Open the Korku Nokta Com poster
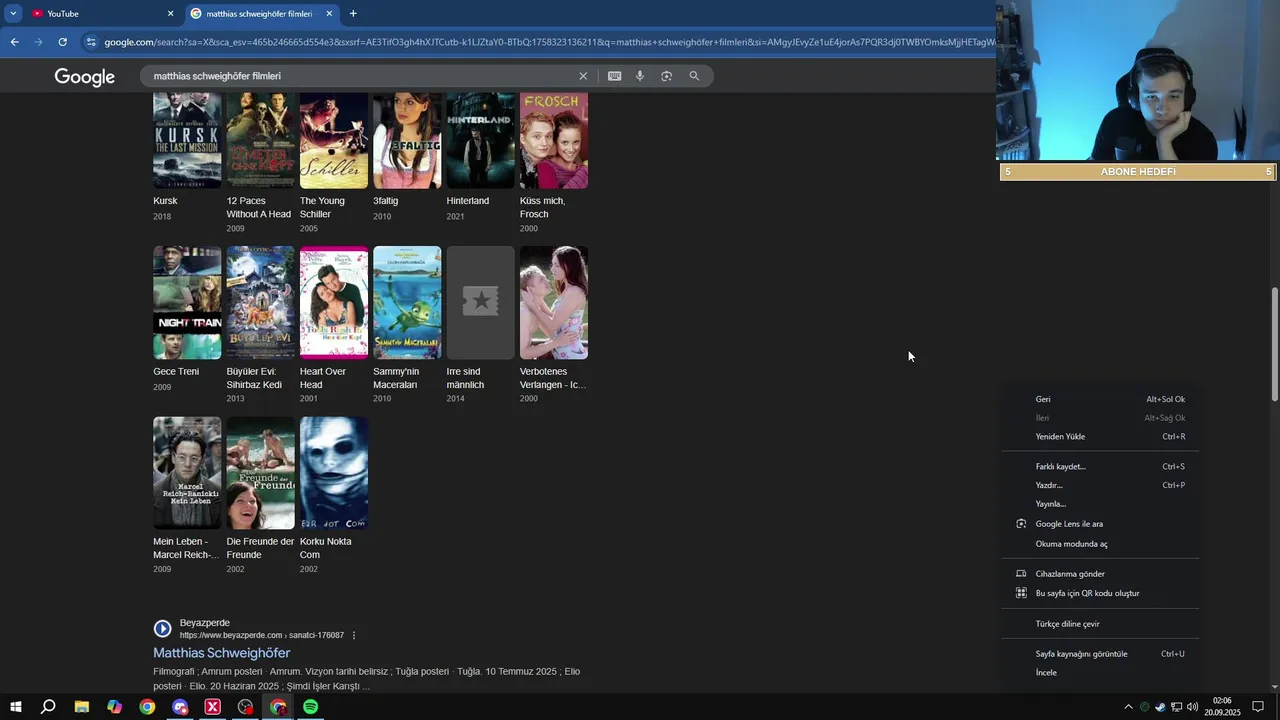1280x720 pixels. 334,473
